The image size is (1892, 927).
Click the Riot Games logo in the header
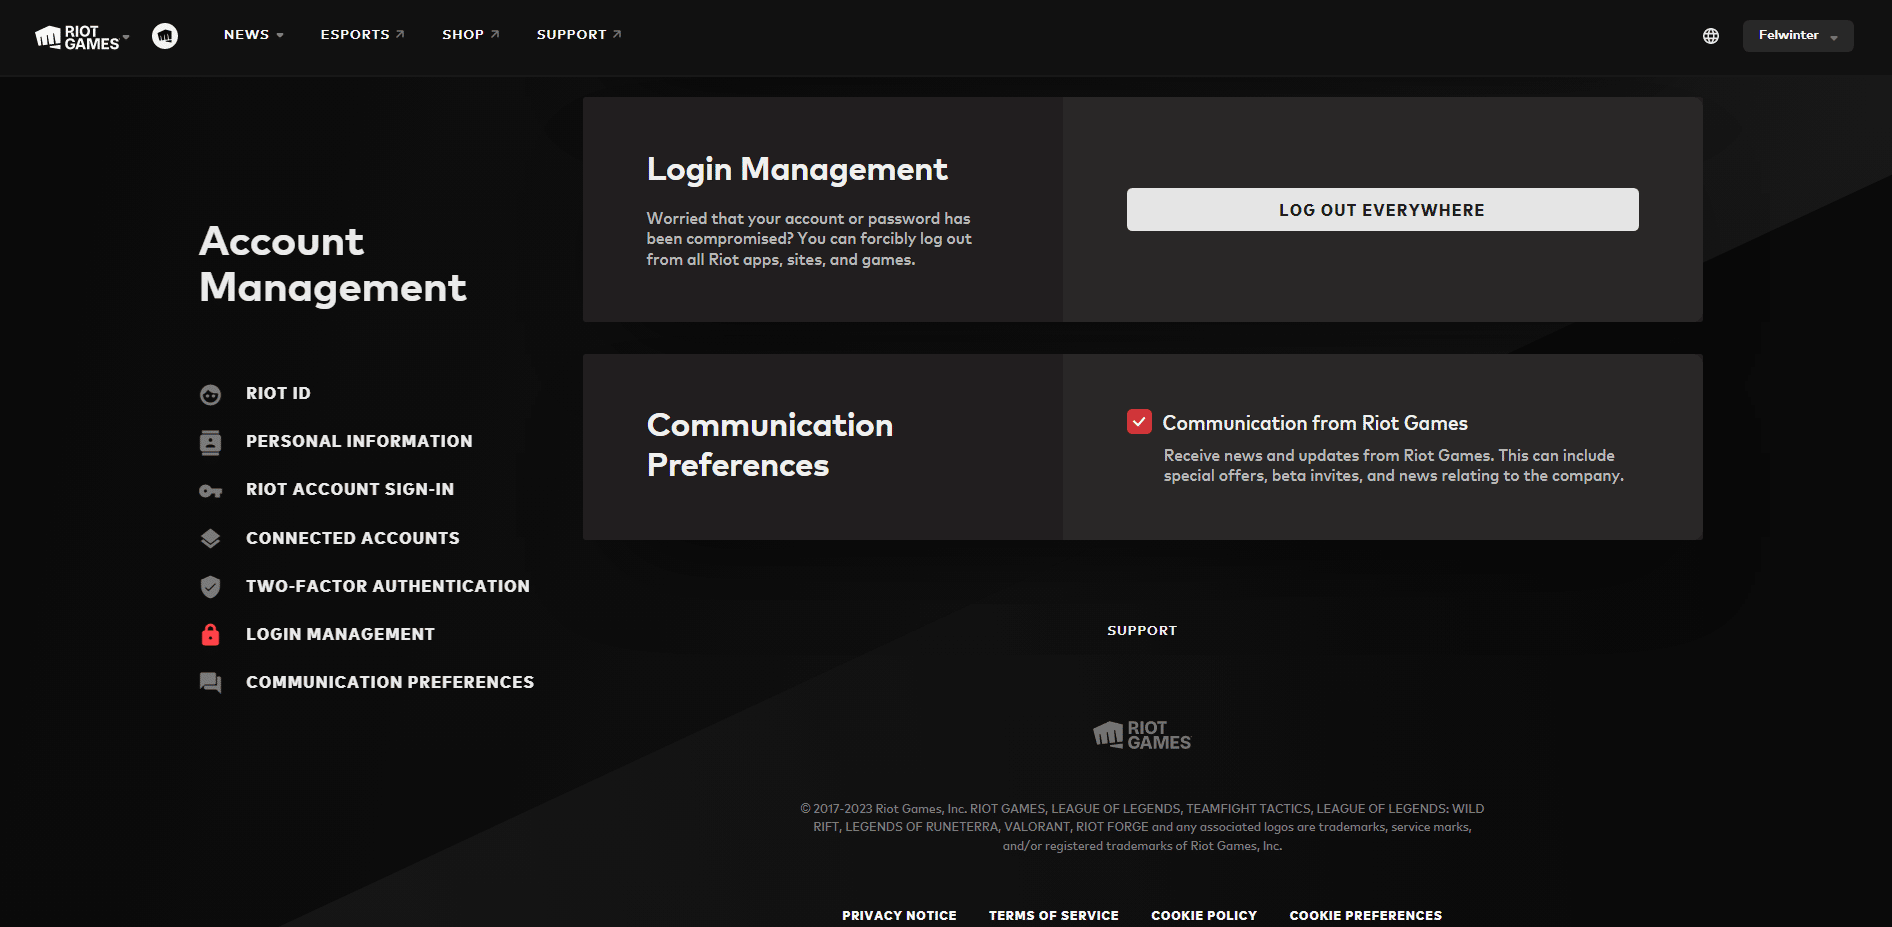click(x=75, y=36)
